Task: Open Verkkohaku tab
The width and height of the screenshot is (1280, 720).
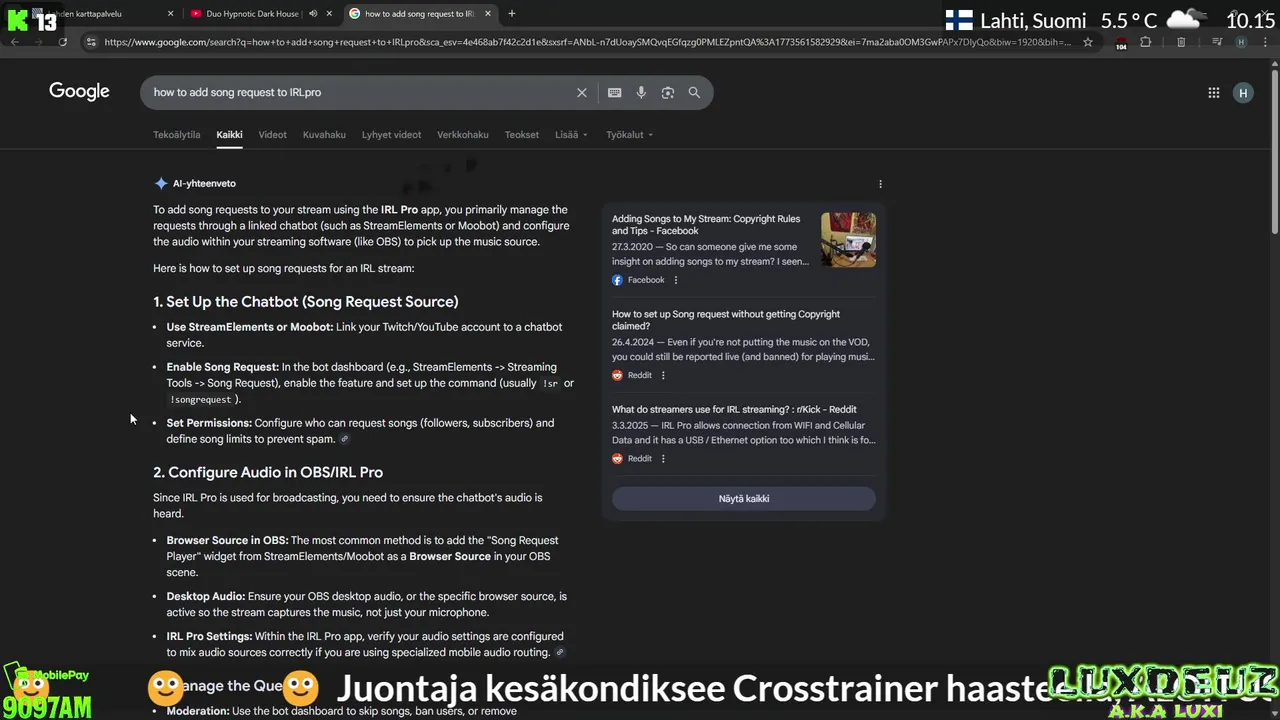Action: tap(463, 135)
